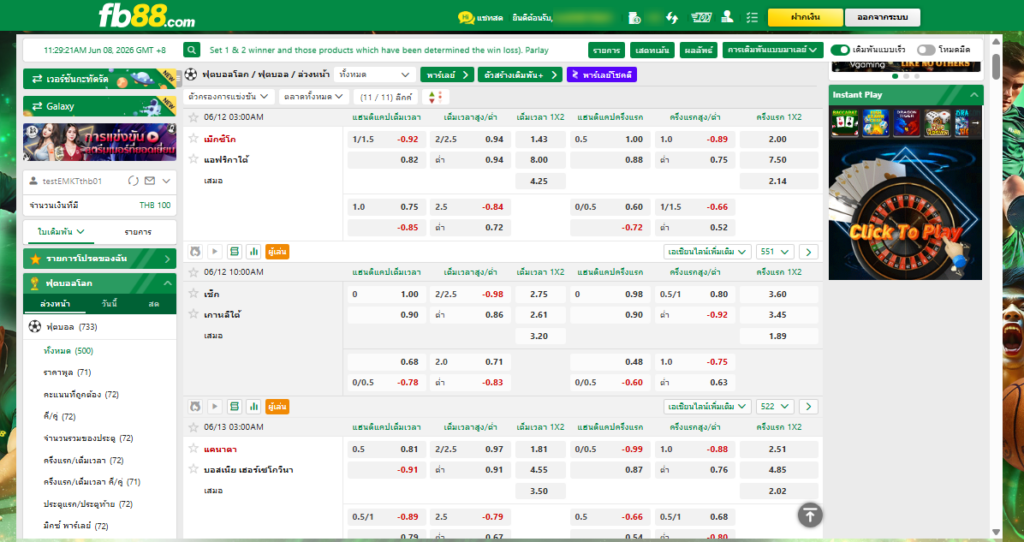Click the odds sort arrows icon
This screenshot has width=1024, height=542.
435,97
